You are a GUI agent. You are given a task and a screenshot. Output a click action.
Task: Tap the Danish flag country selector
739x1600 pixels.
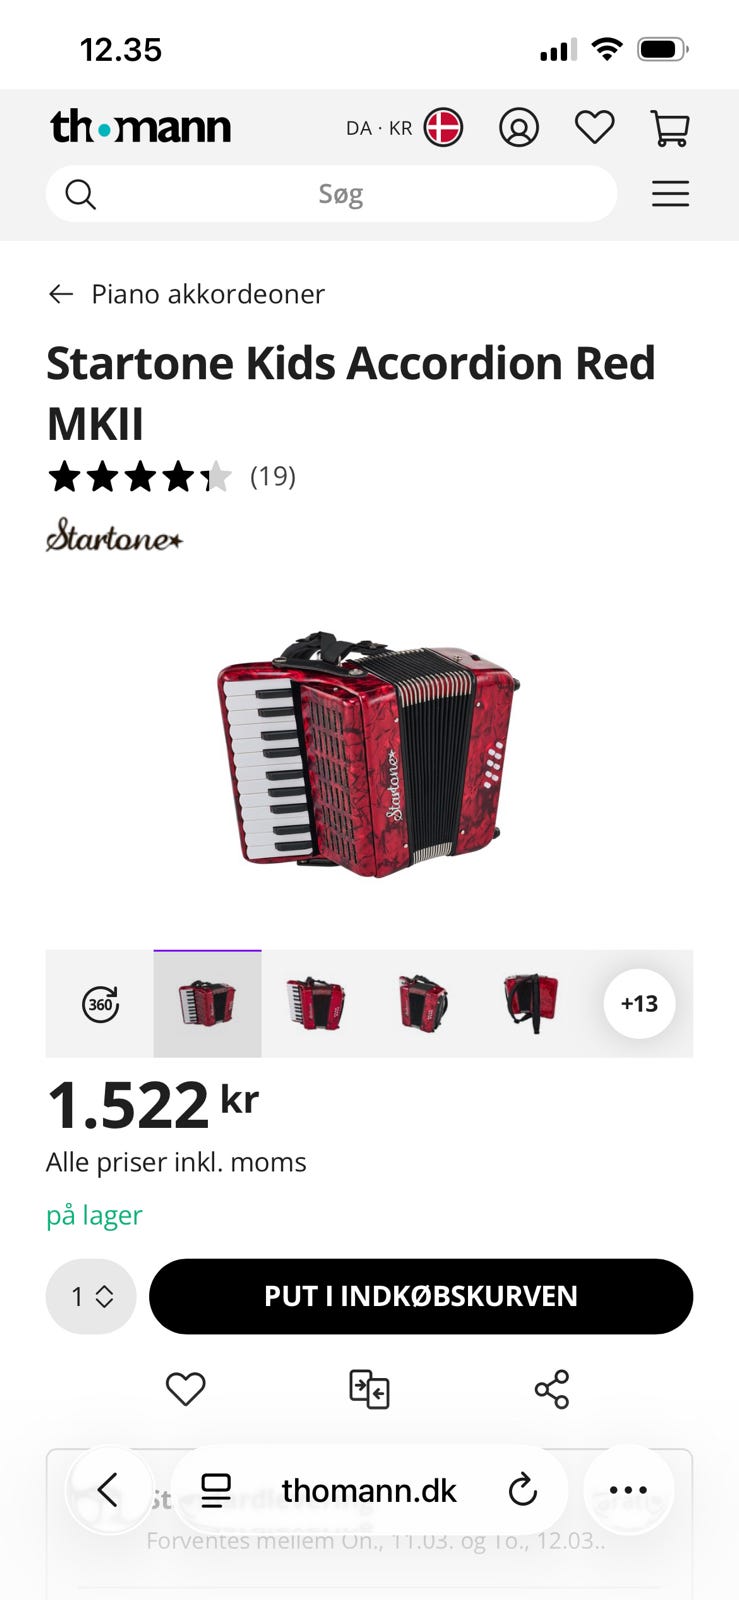[x=443, y=128]
